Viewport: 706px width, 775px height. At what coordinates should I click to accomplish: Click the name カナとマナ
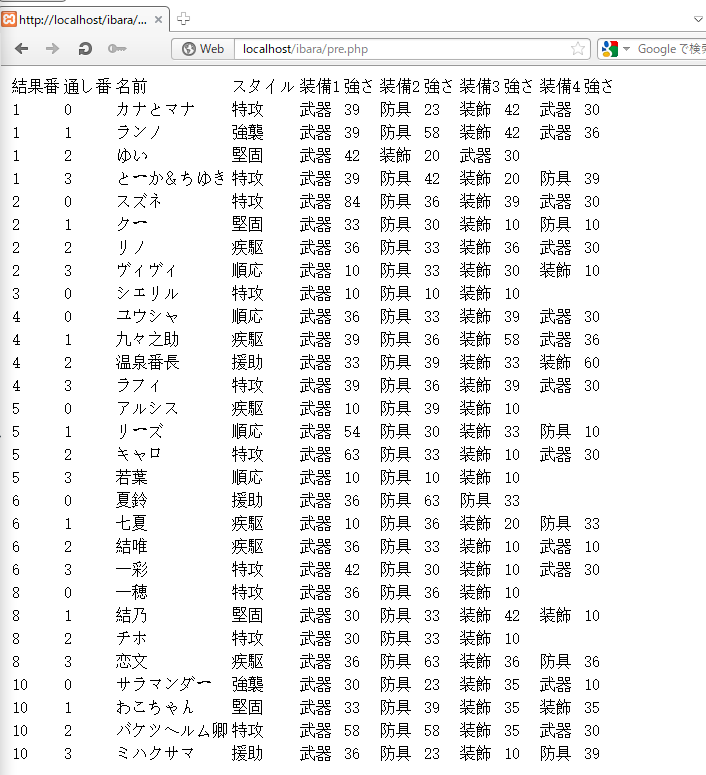pyautogui.click(x=155, y=109)
